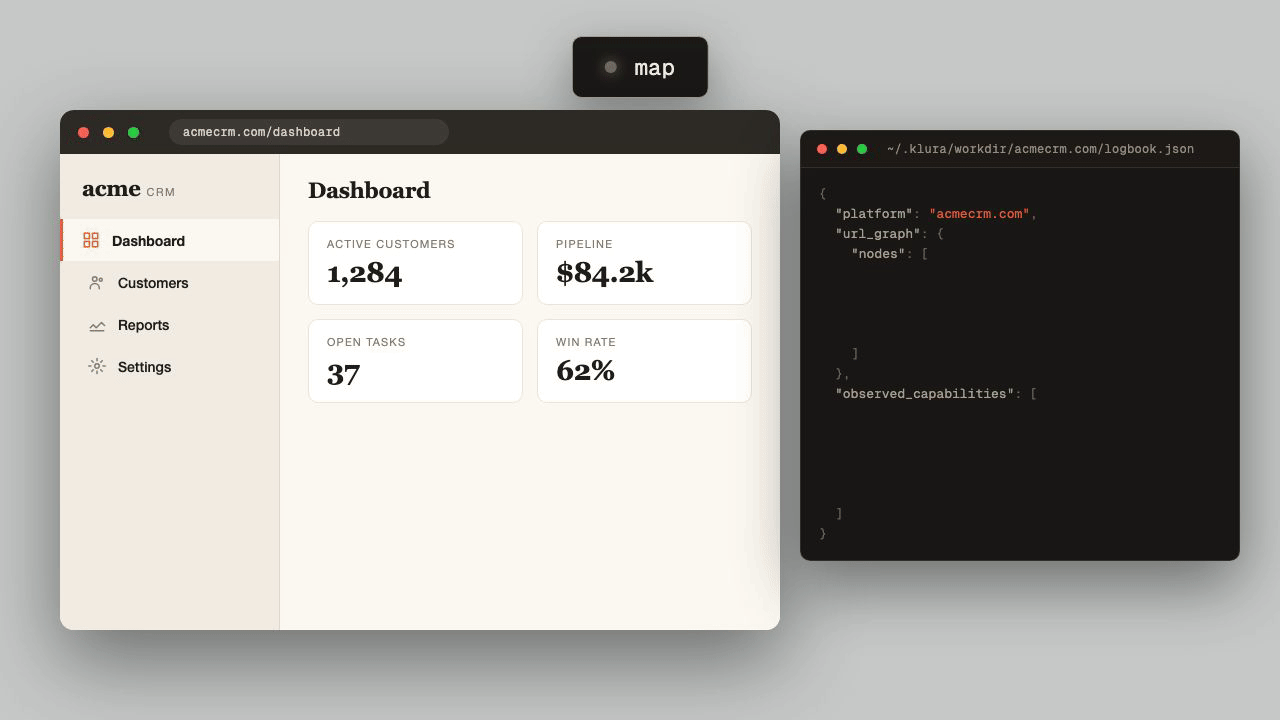Click the Reports chart icon
This screenshot has width=1280, height=720.
tap(96, 325)
